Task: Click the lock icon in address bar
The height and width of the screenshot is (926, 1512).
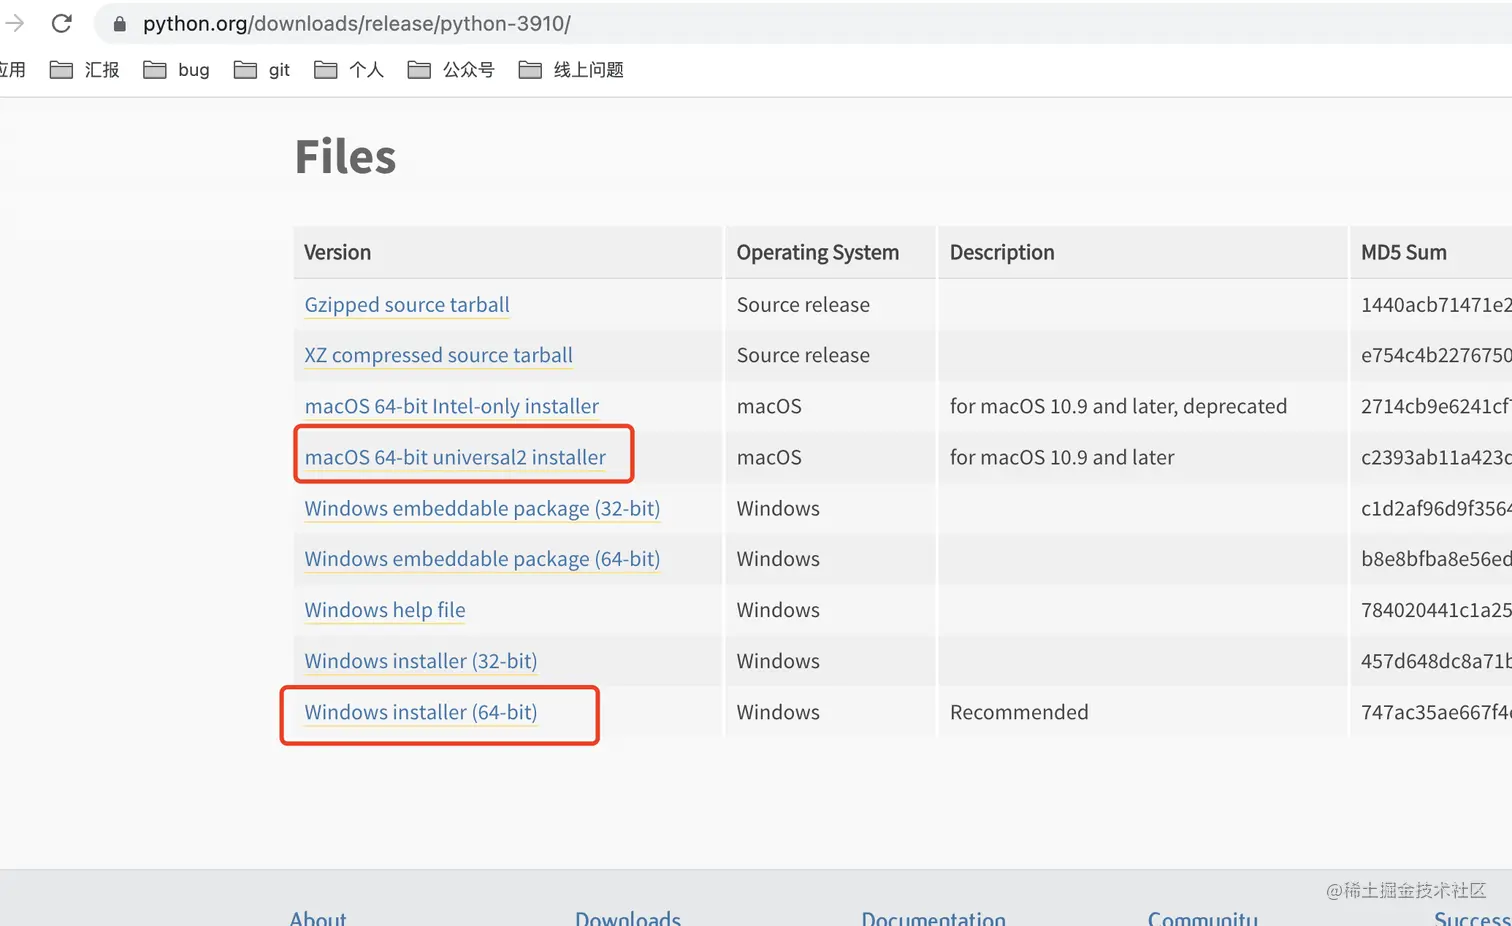Action: coord(120,24)
